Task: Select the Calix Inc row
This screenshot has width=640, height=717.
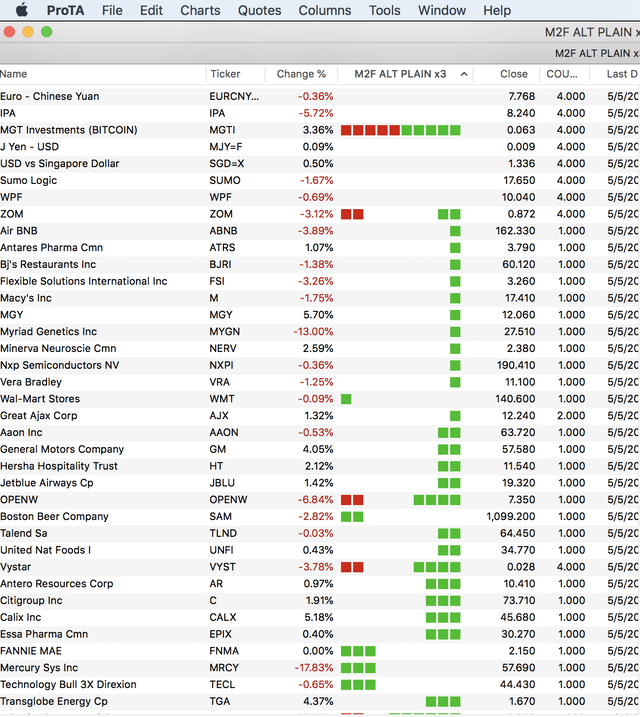Action: (x=320, y=617)
